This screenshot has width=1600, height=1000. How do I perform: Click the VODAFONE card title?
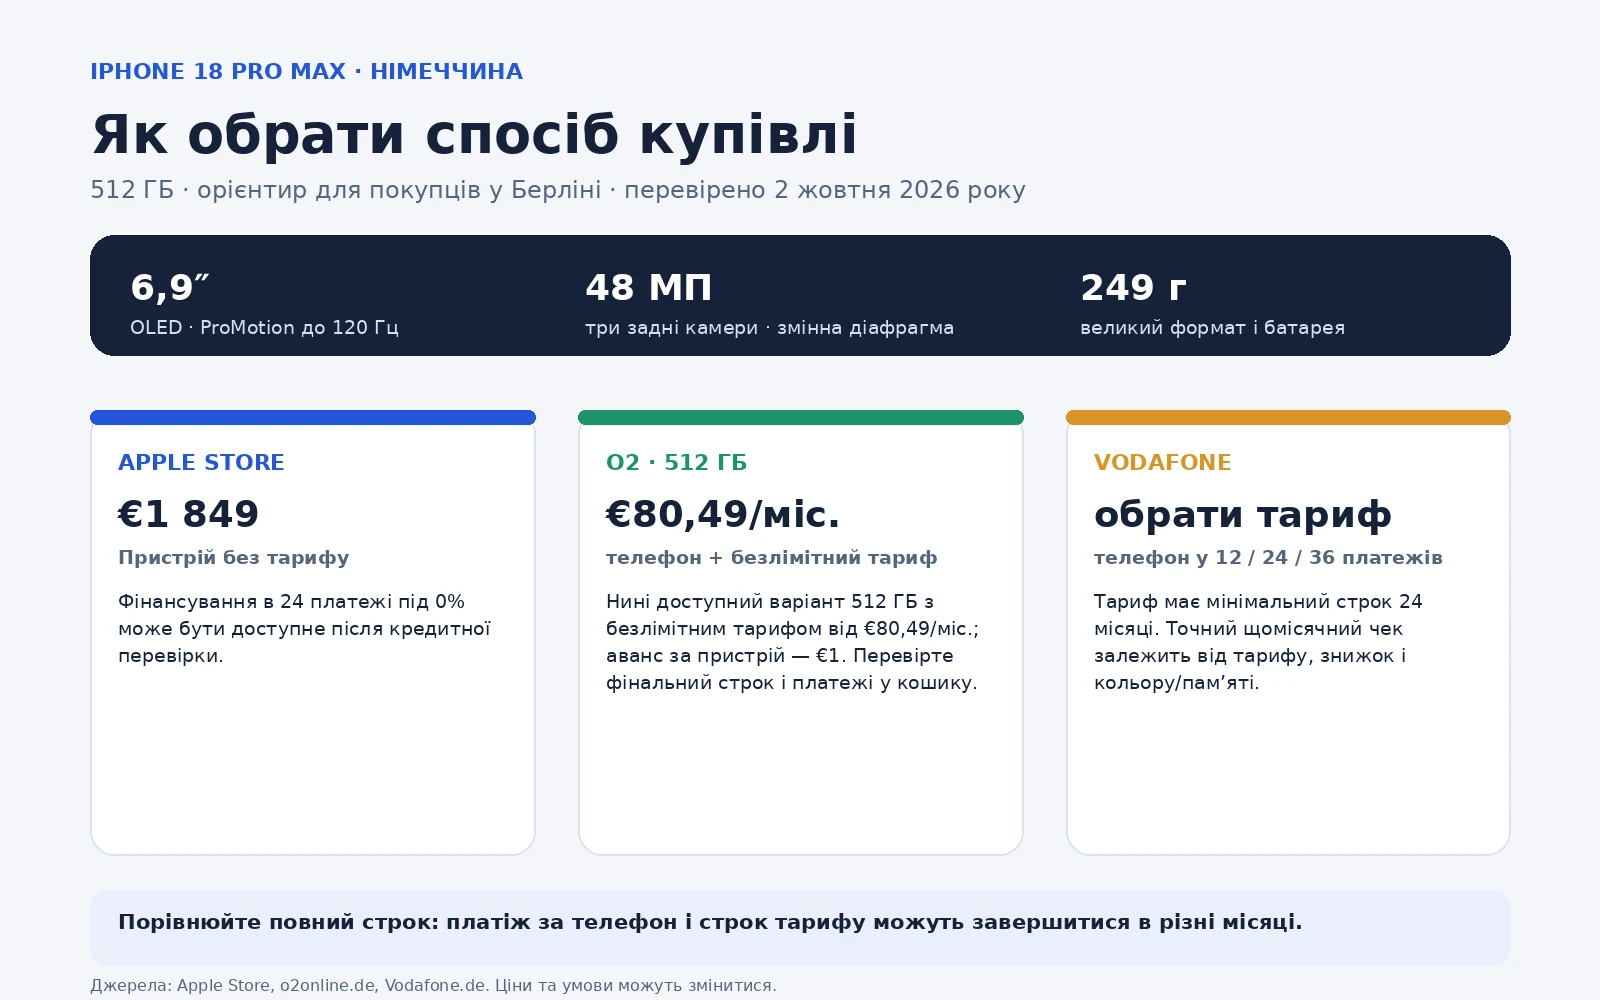1162,462
